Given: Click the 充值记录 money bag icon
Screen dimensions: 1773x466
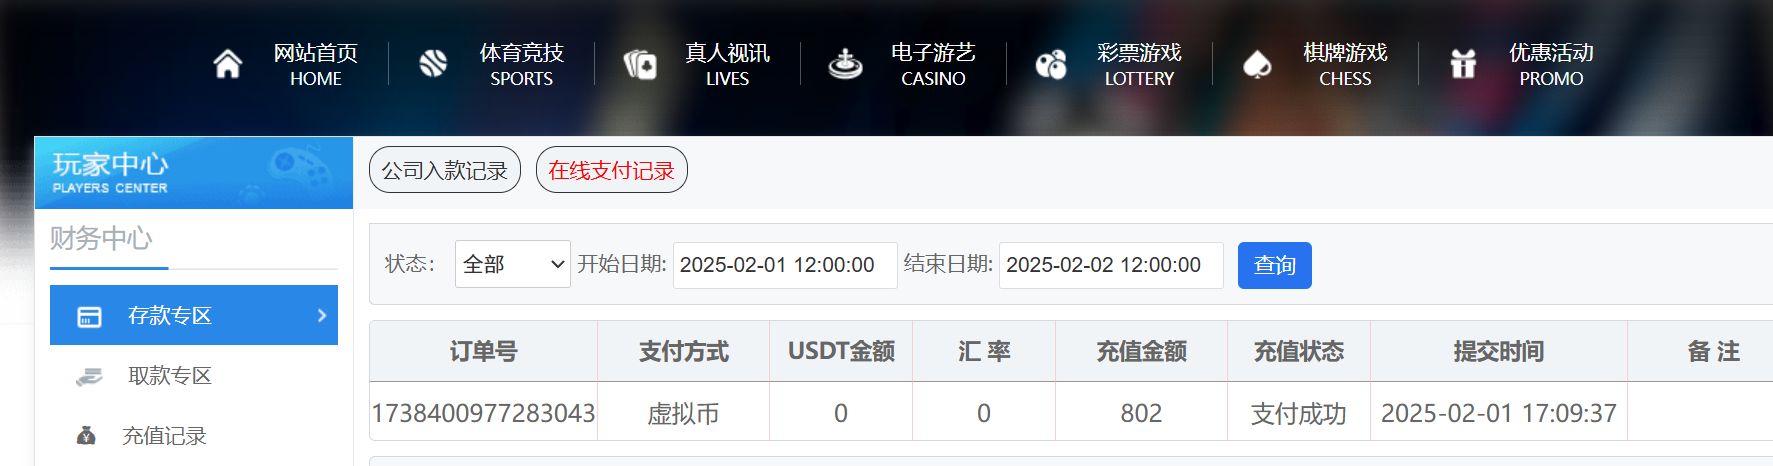Looking at the screenshot, I should (x=86, y=436).
